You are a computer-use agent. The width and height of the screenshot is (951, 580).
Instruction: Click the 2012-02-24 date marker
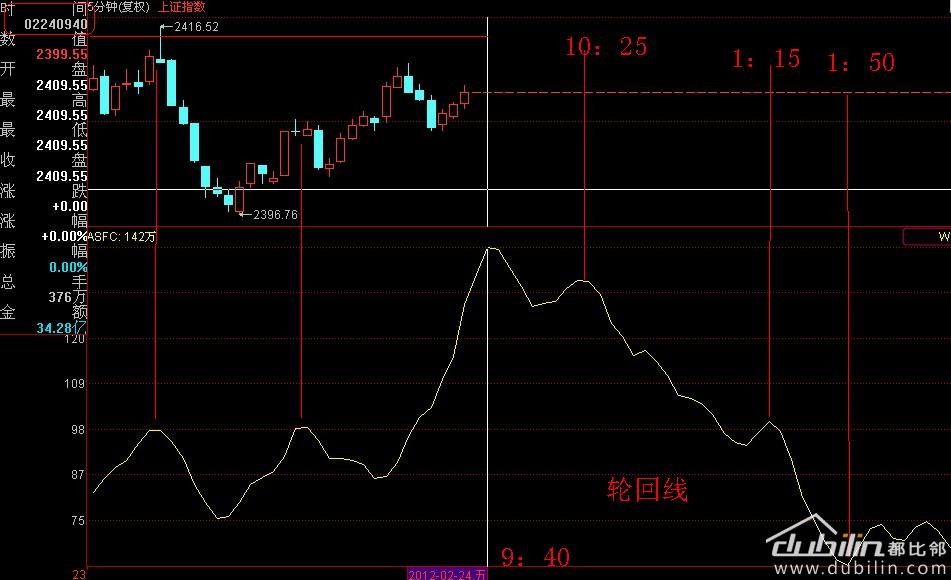point(447,574)
